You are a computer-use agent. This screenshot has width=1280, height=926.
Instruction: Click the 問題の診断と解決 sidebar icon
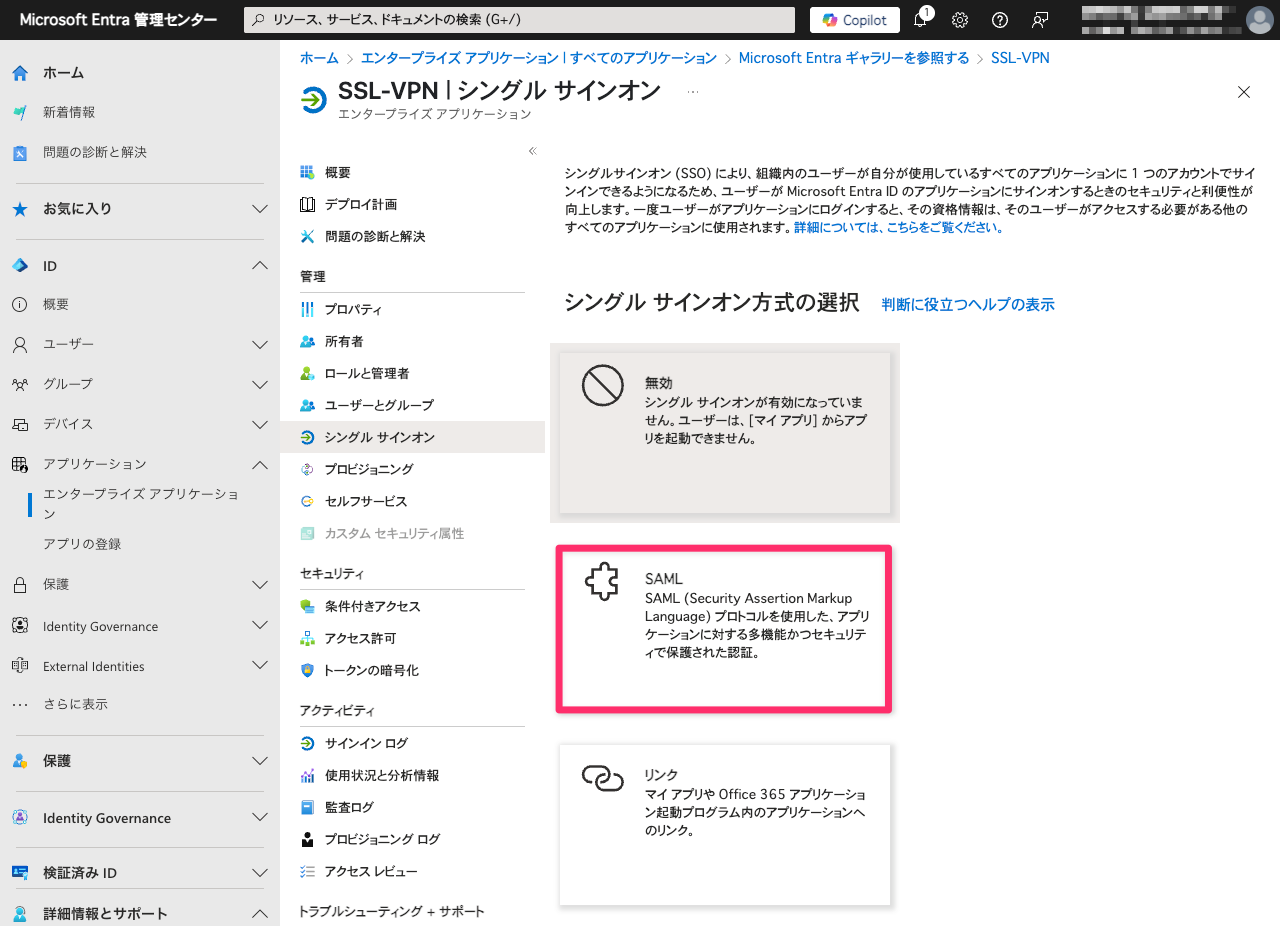click(x=20, y=153)
